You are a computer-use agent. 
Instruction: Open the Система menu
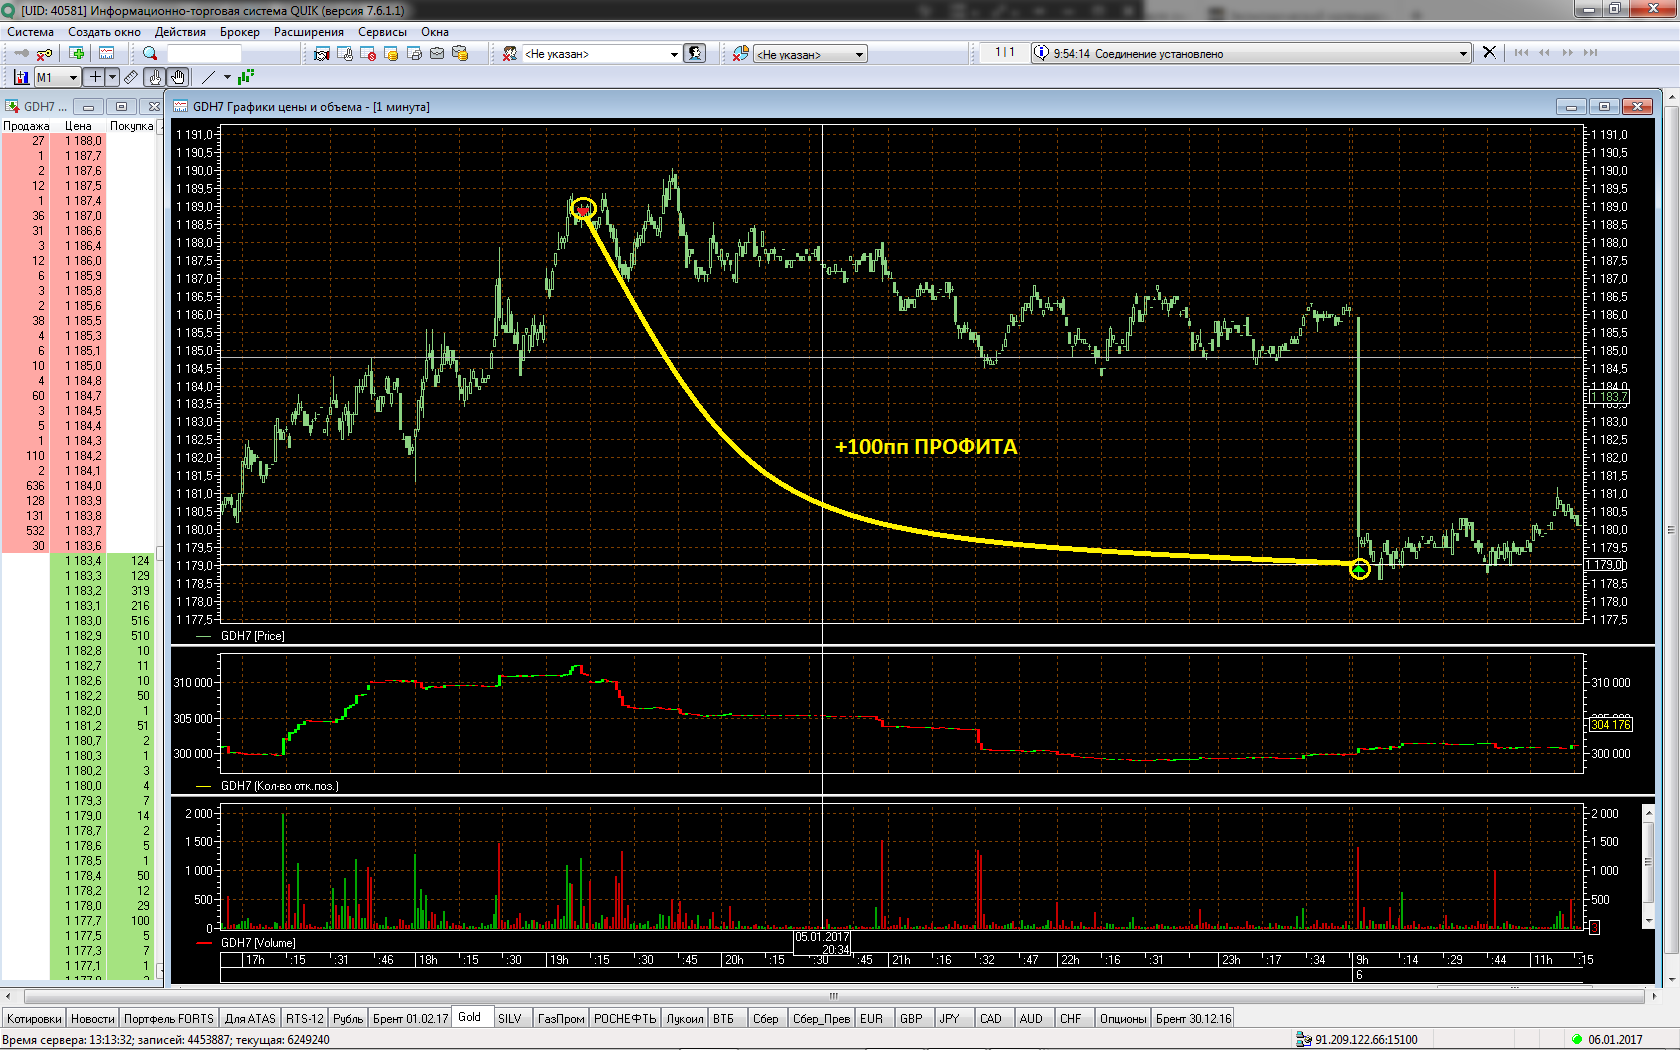(x=30, y=32)
